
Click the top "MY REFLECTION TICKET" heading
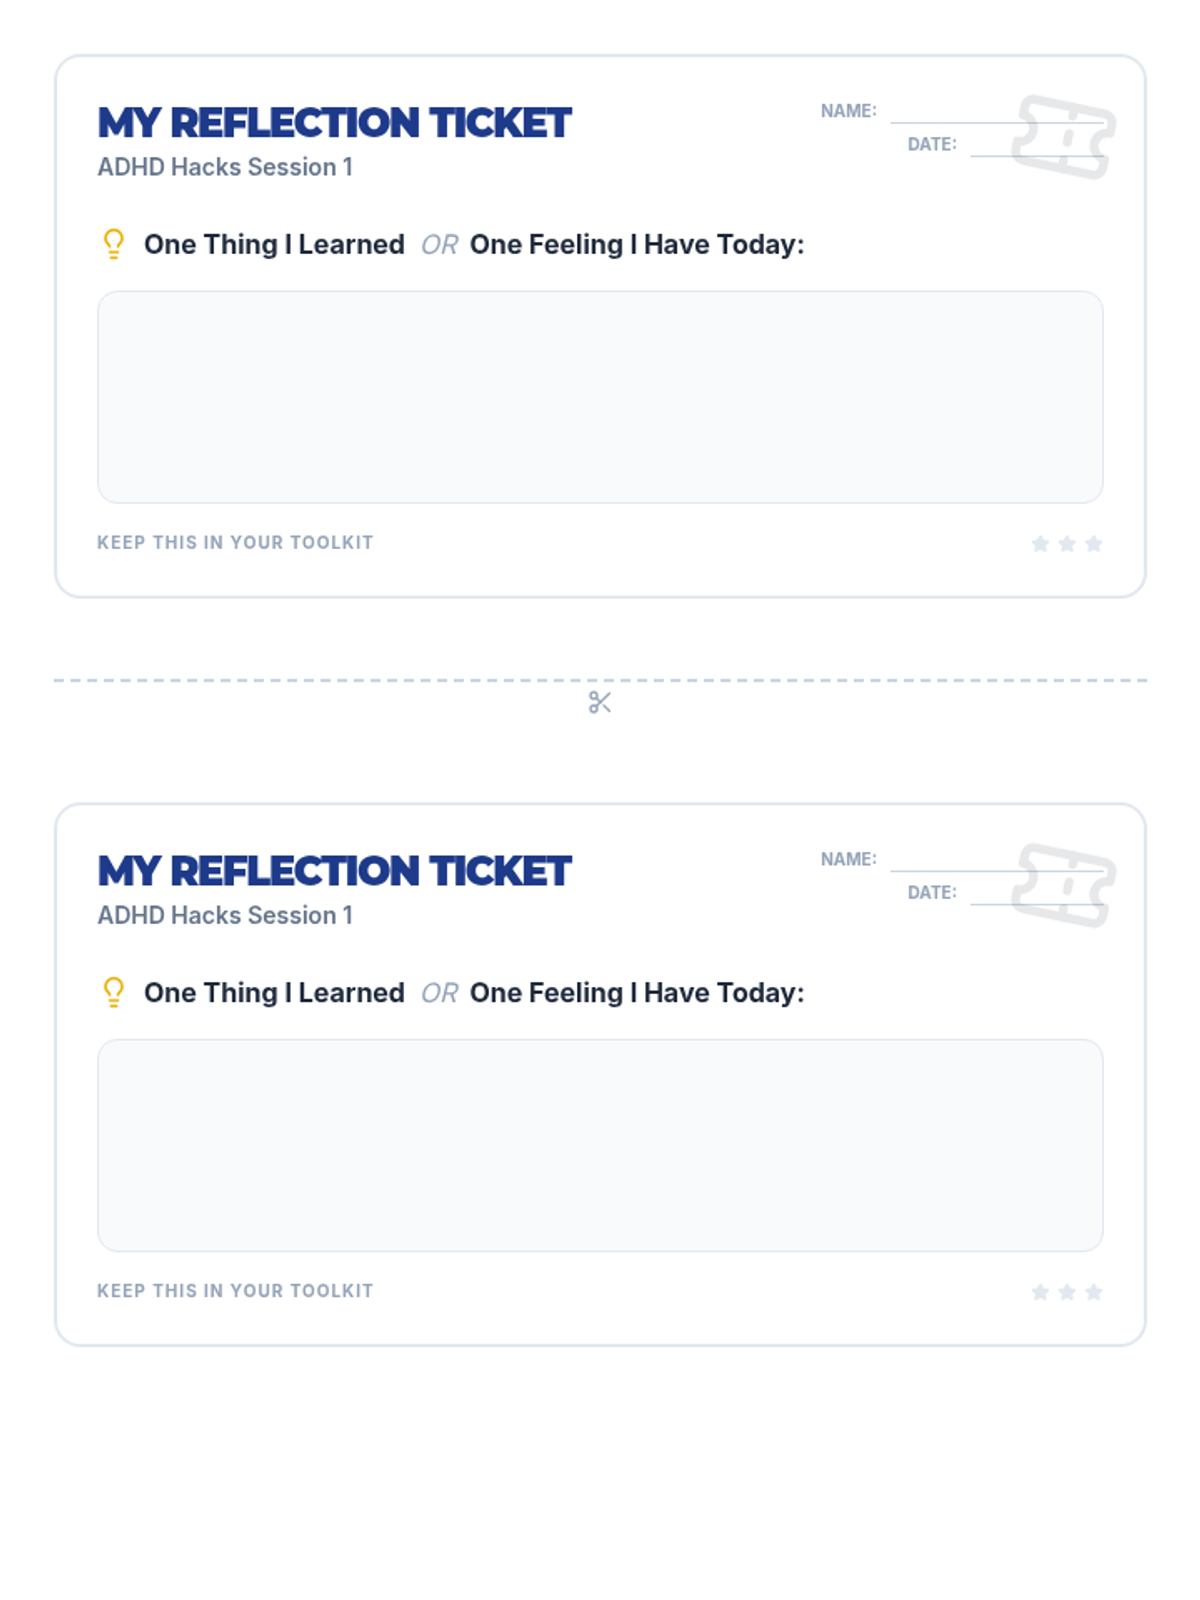[334, 123]
